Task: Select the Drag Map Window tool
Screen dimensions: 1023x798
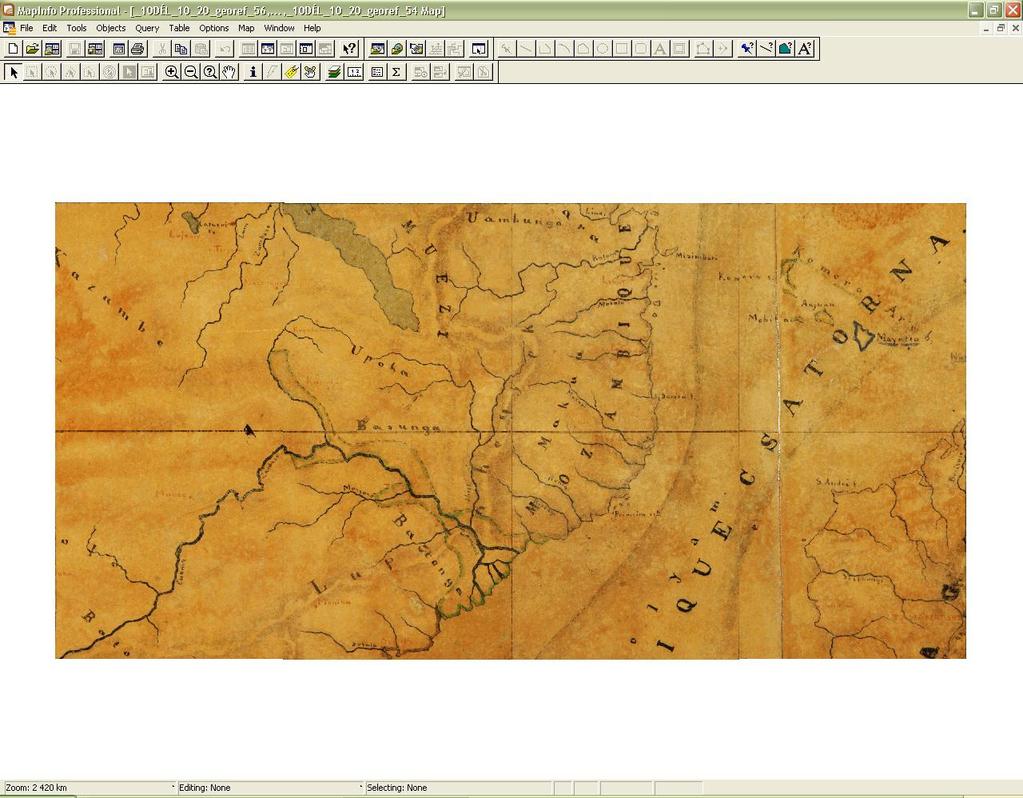Action: click(x=311, y=72)
